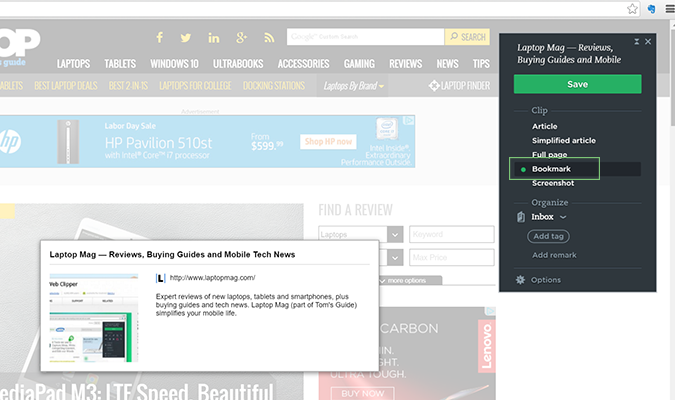Click Shop HP now button in banner
The width and height of the screenshot is (675, 400).
coord(328,142)
